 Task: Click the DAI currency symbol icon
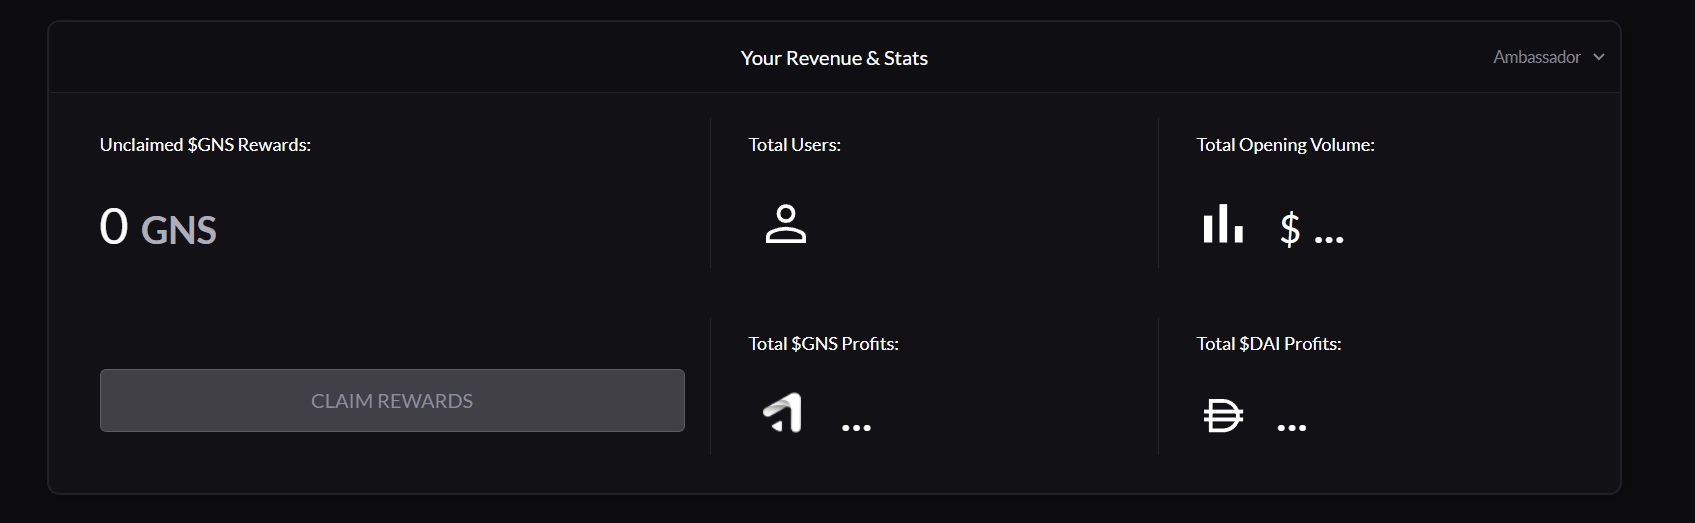point(1223,415)
